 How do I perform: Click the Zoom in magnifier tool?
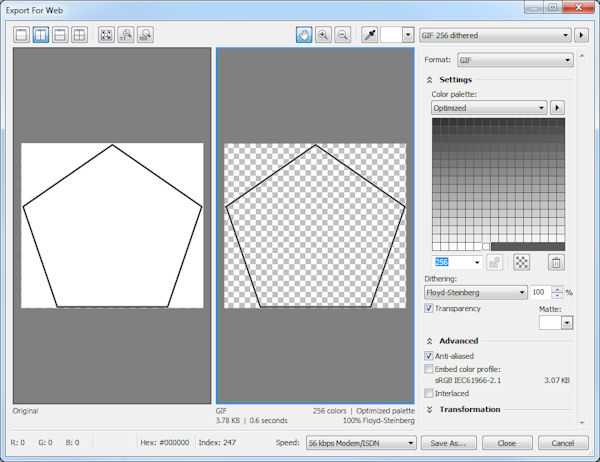(x=324, y=34)
